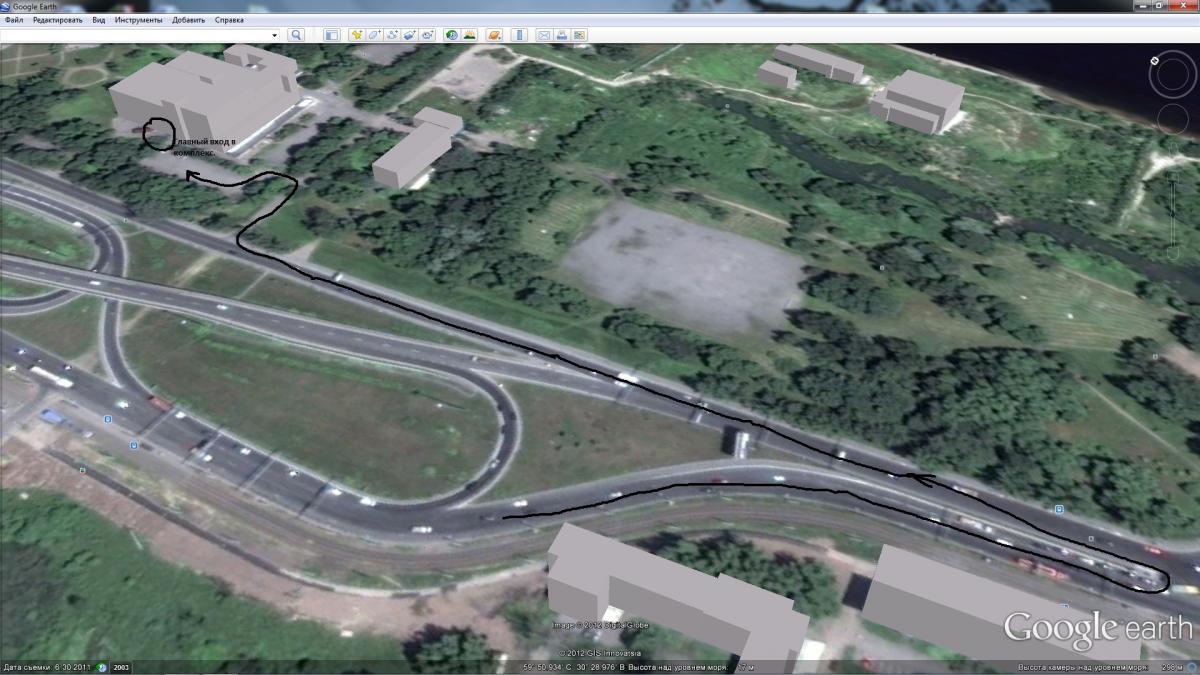Click the search magnifier button
Viewport: 1200px width, 675px height.
click(296, 35)
